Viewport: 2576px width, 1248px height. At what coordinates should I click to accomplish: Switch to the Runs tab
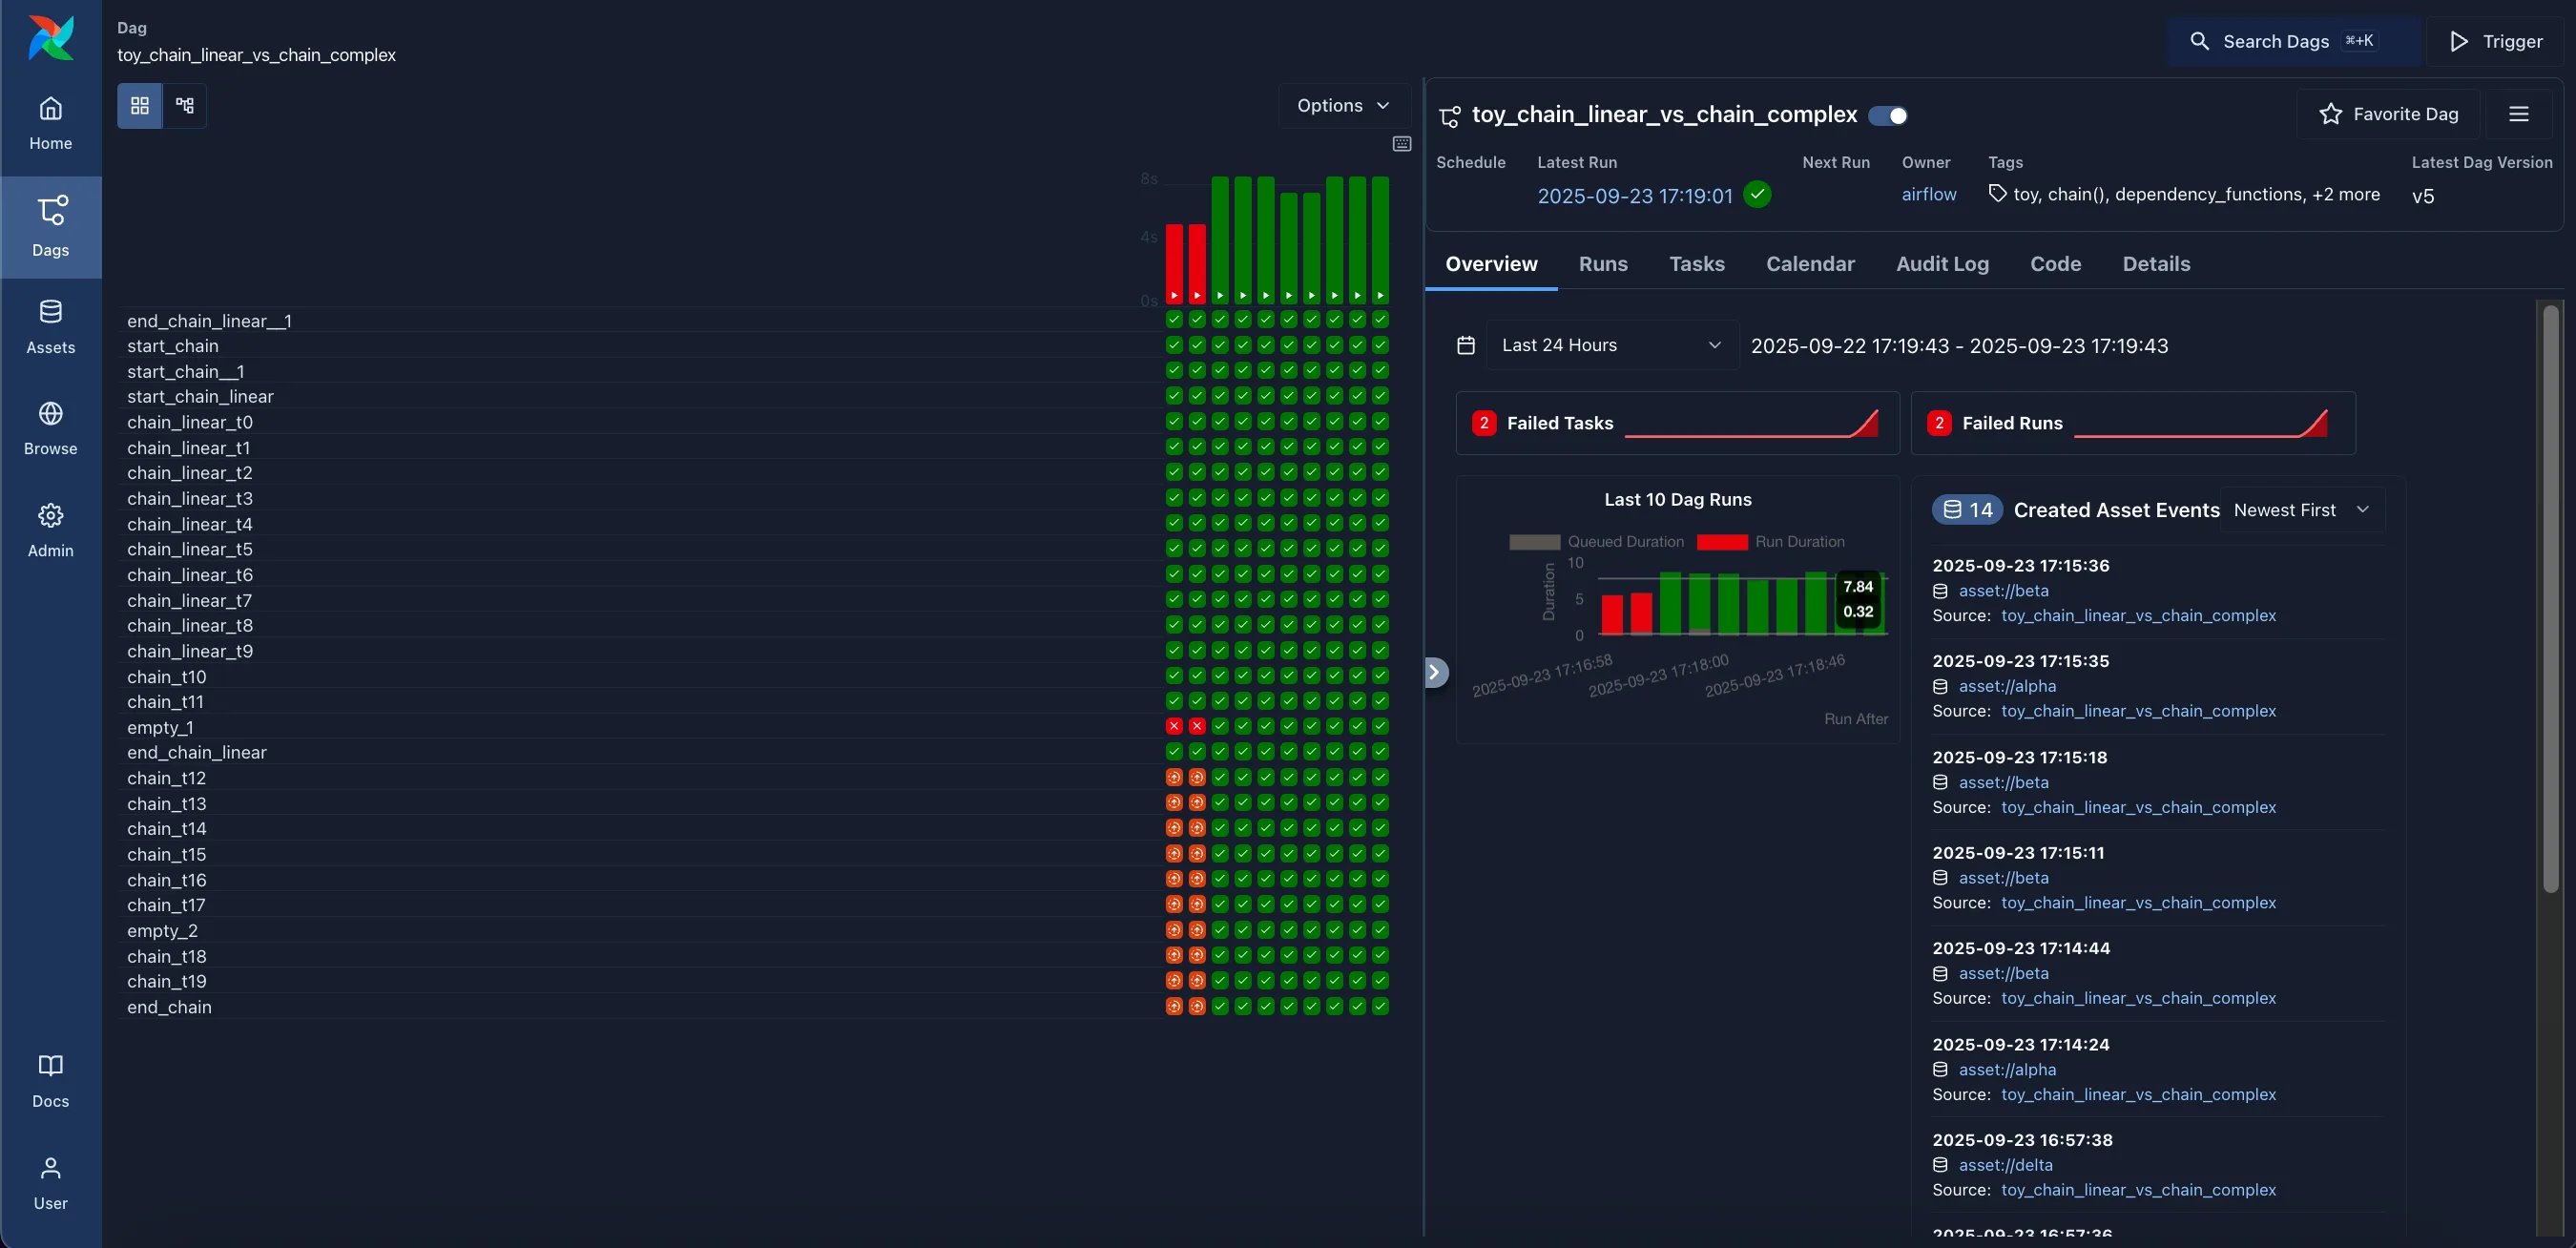[x=1603, y=264]
